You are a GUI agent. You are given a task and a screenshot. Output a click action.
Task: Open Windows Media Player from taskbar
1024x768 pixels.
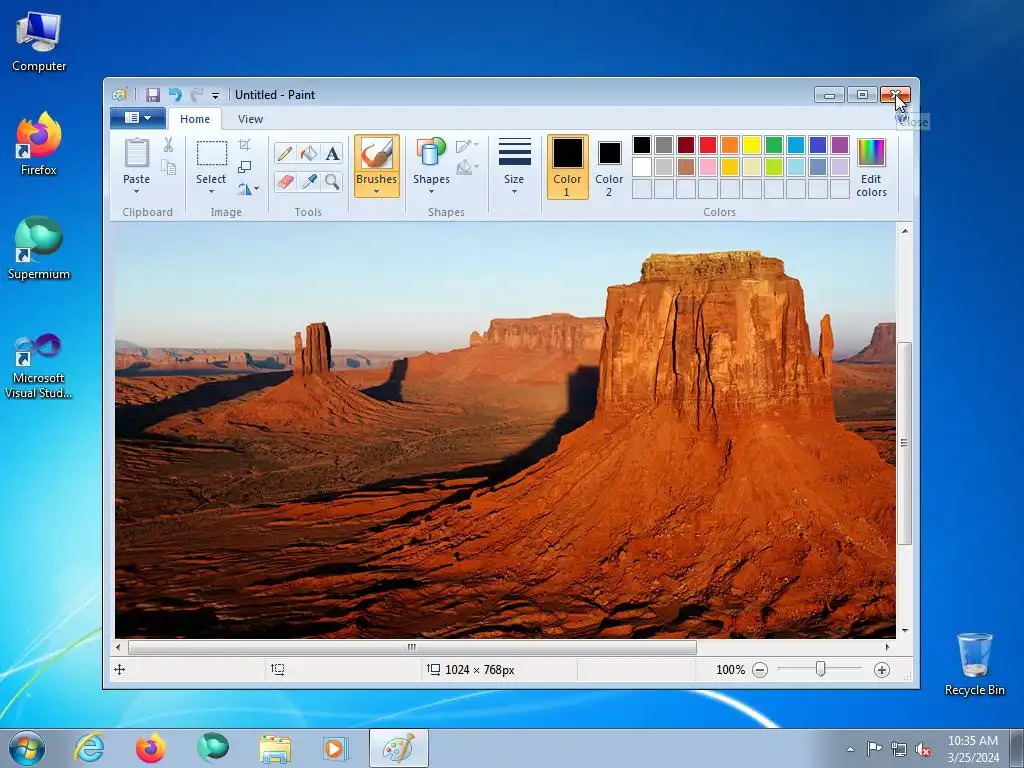click(335, 748)
